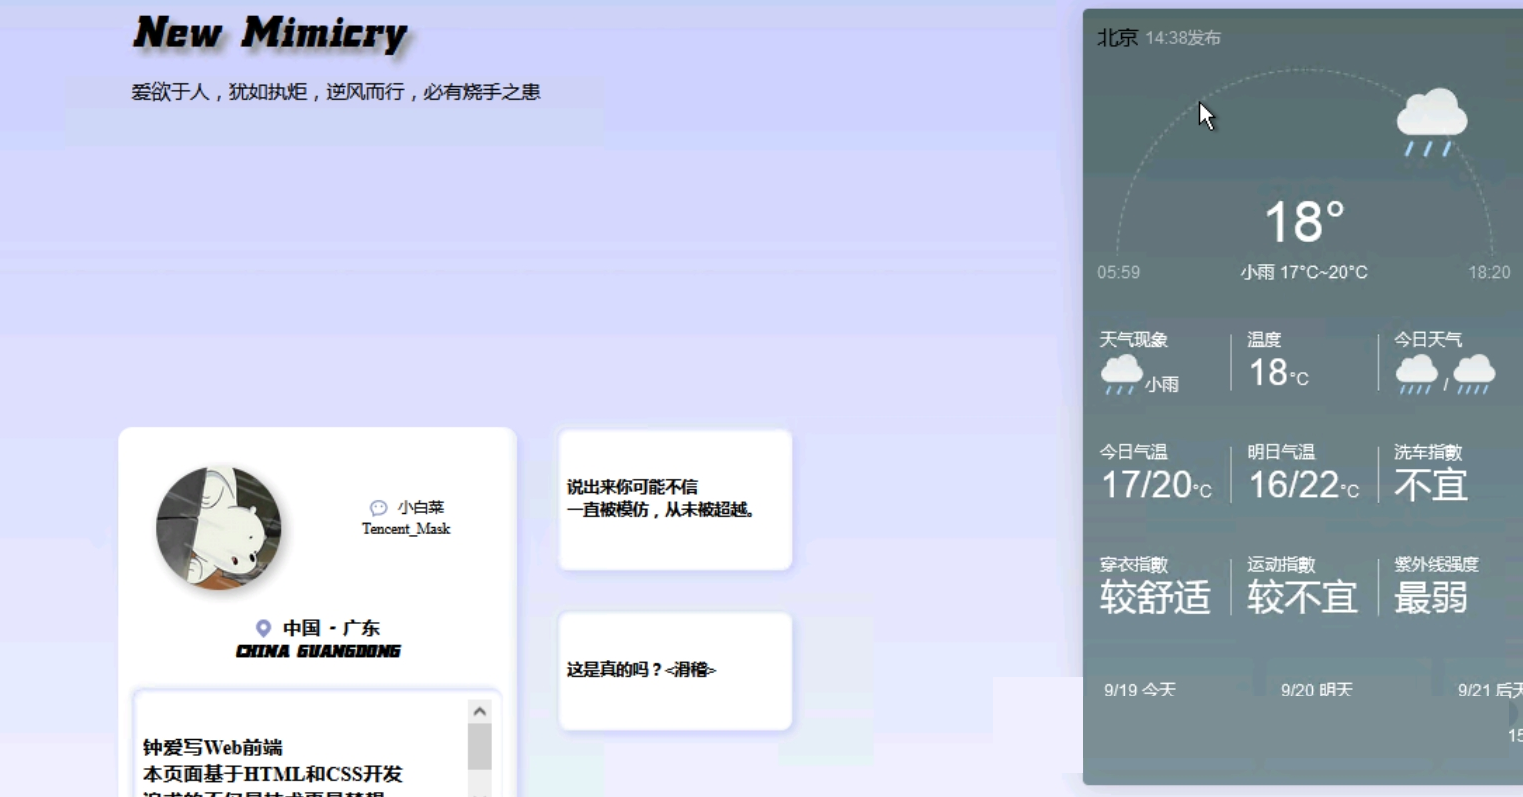Click the 穿衣指数 较舒适 index tile
1523x797 pixels.
pos(1155,586)
